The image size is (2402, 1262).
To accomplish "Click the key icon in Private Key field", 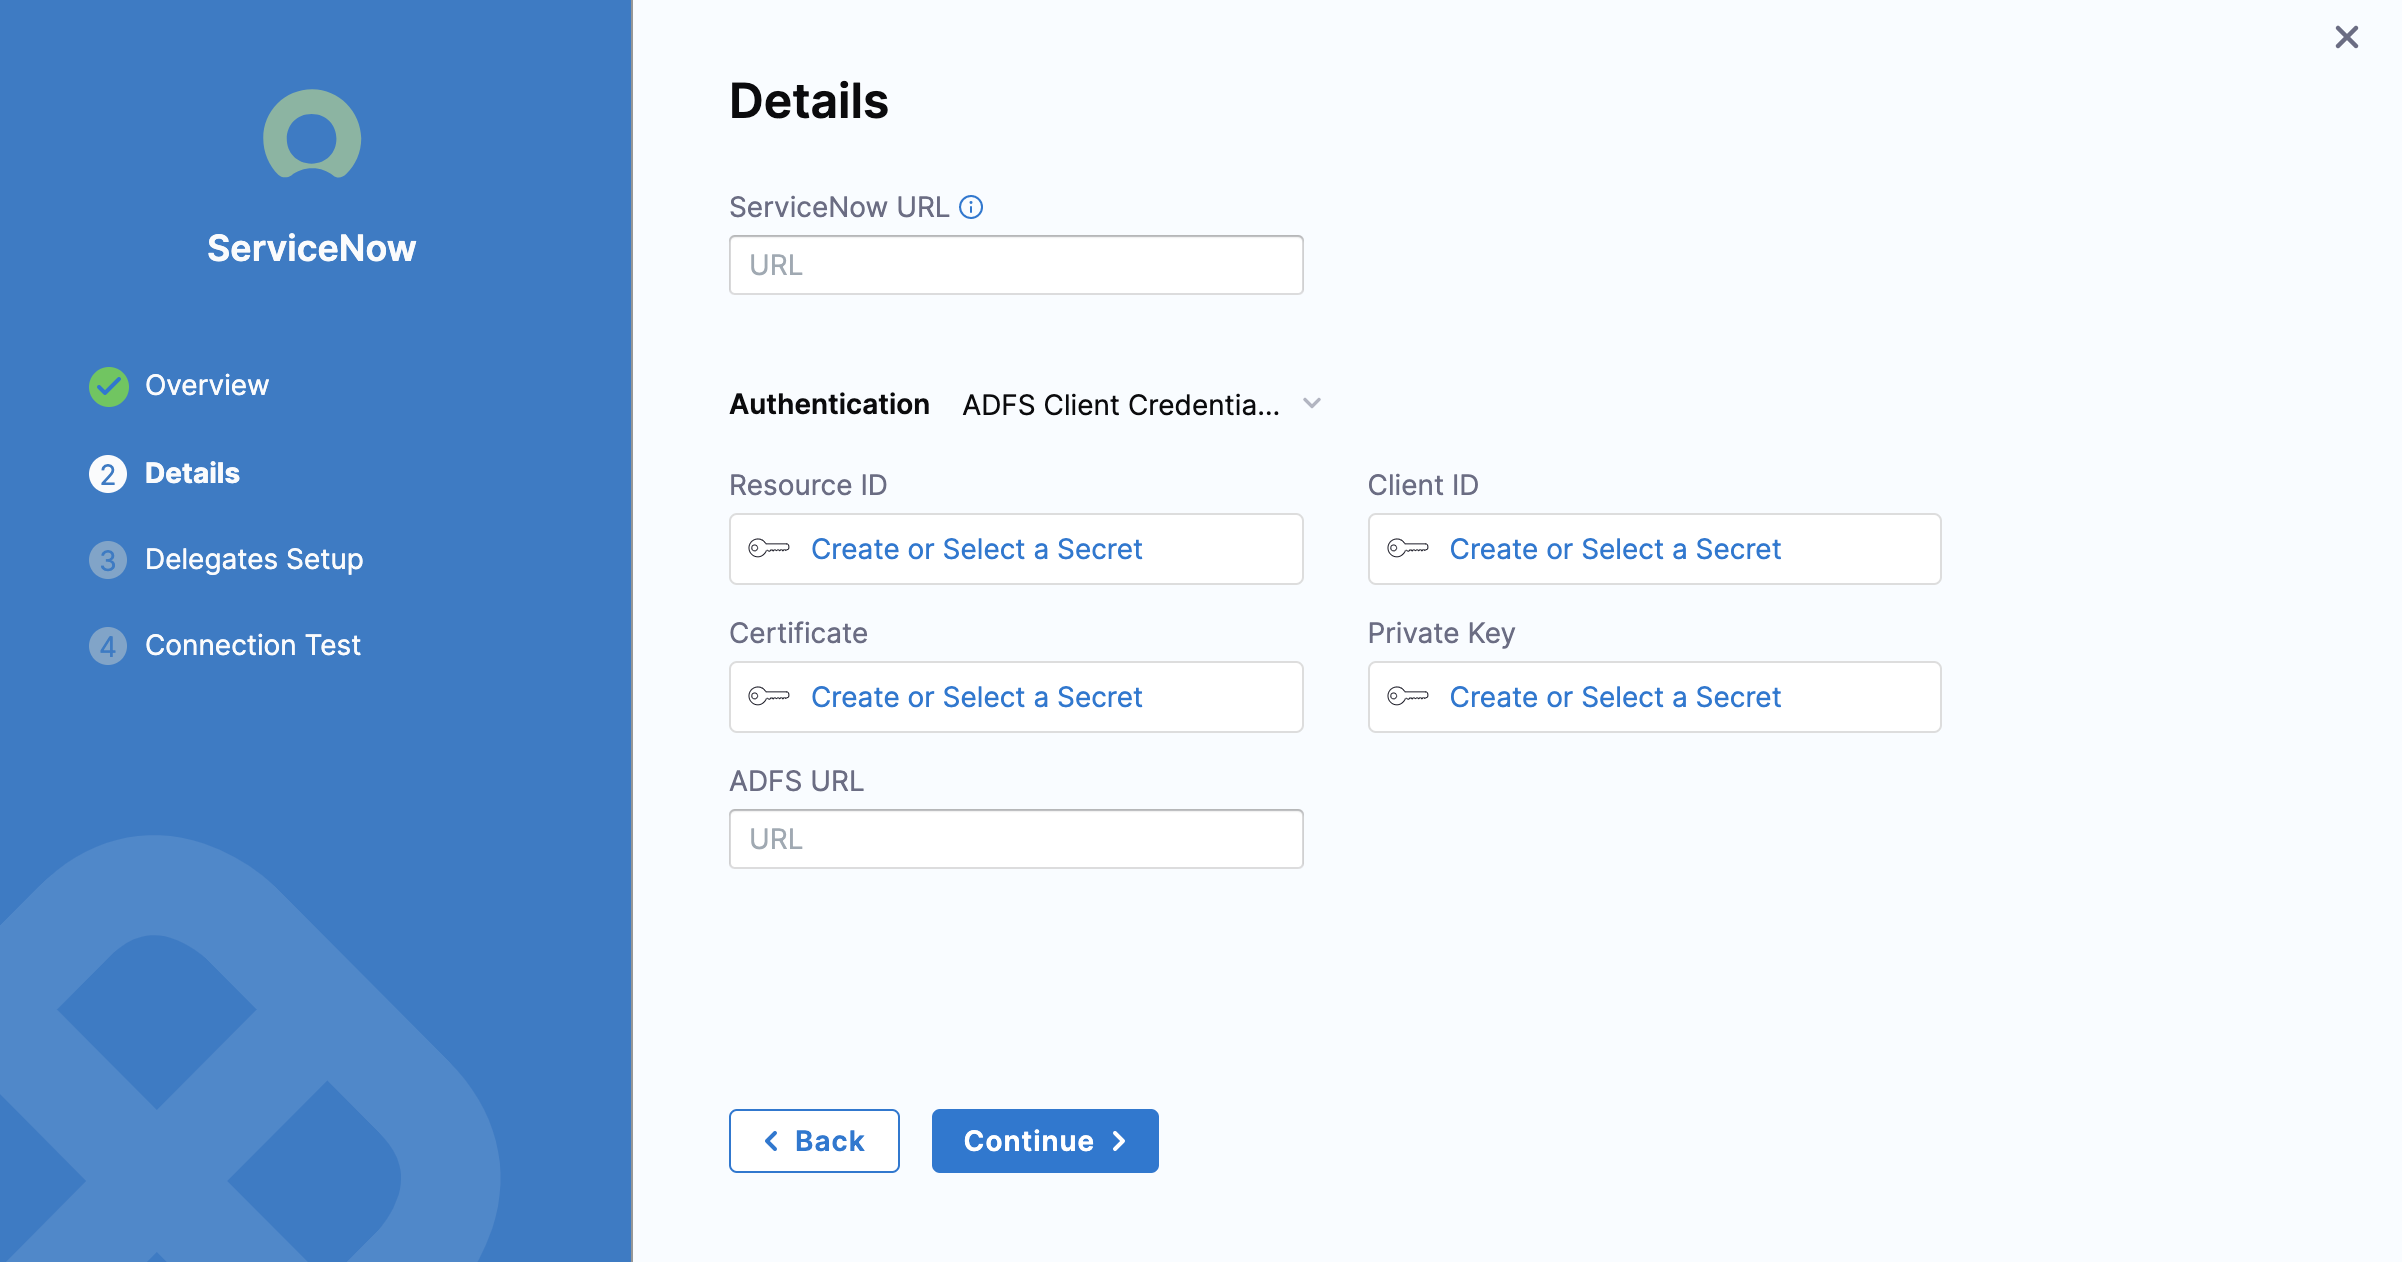I will click(1406, 696).
